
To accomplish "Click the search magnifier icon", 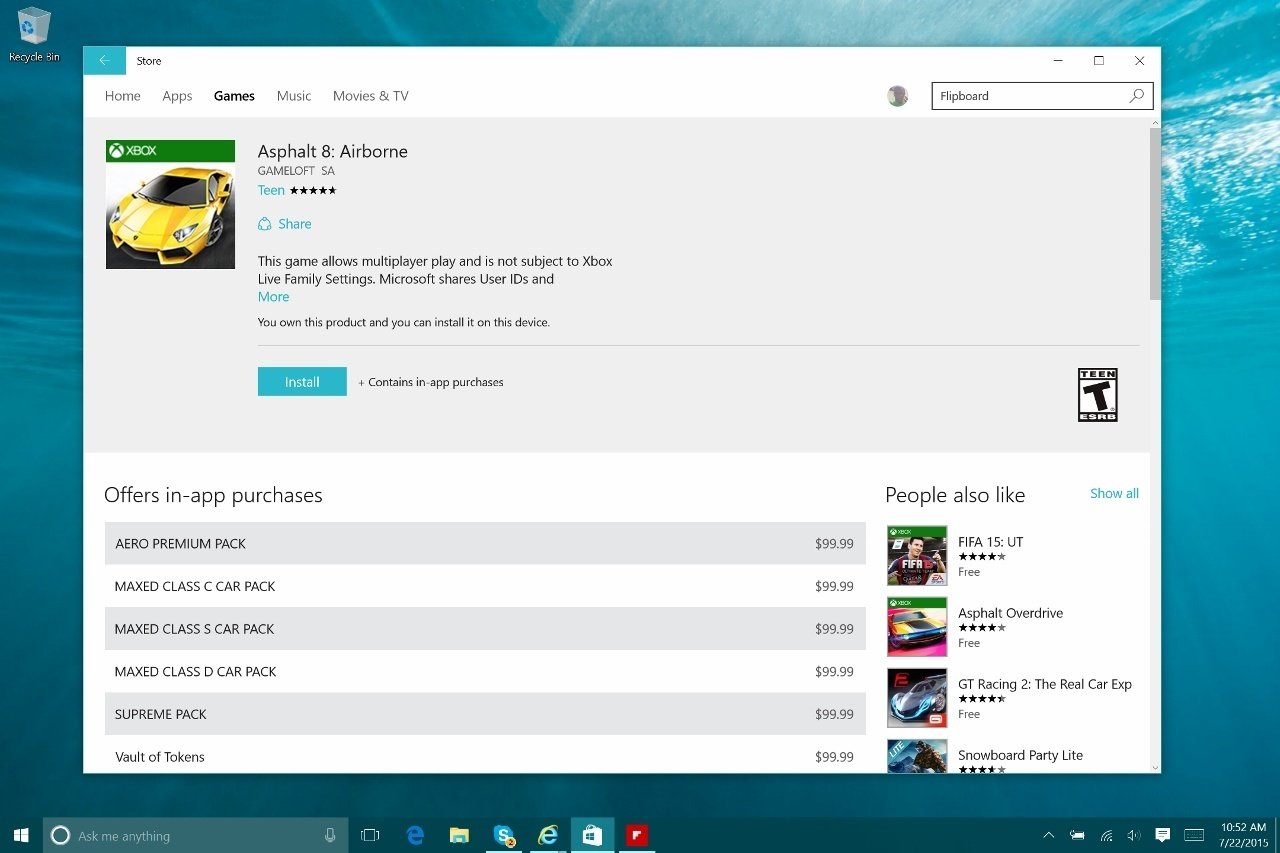I will [x=1136, y=96].
